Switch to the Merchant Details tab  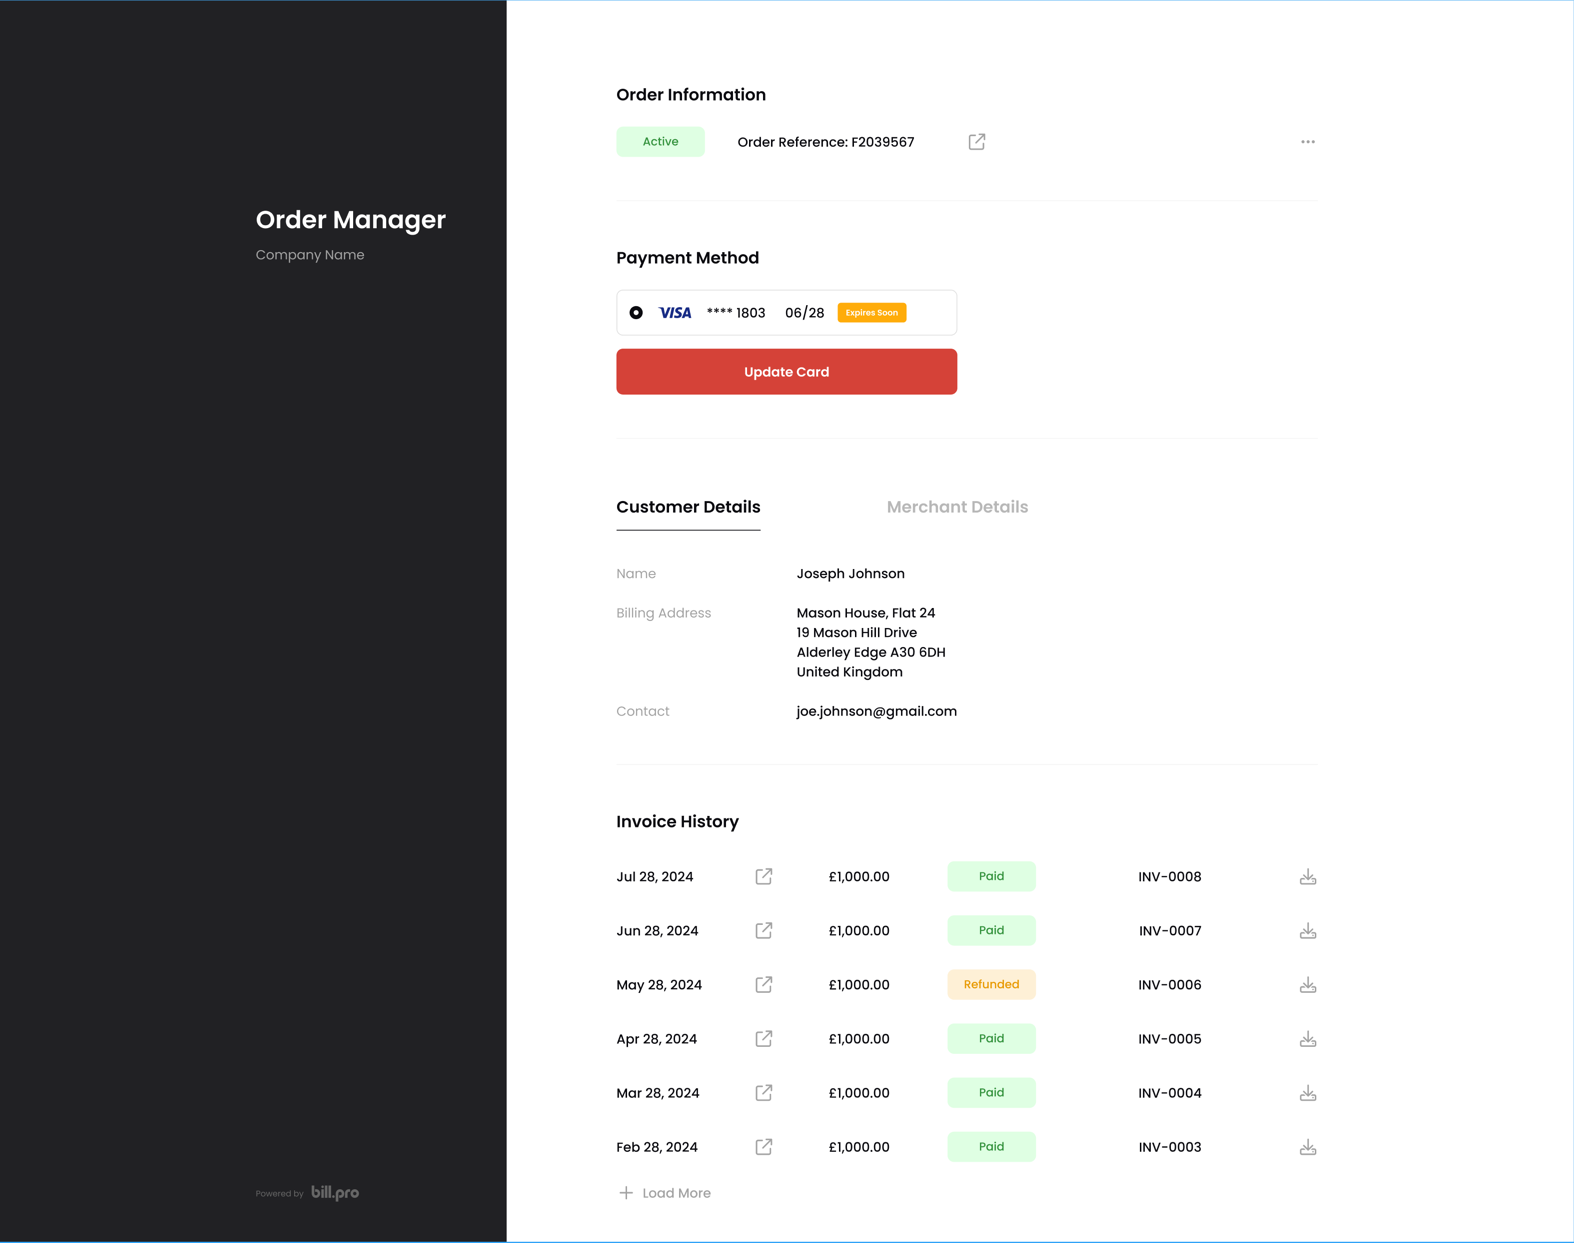coord(957,507)
